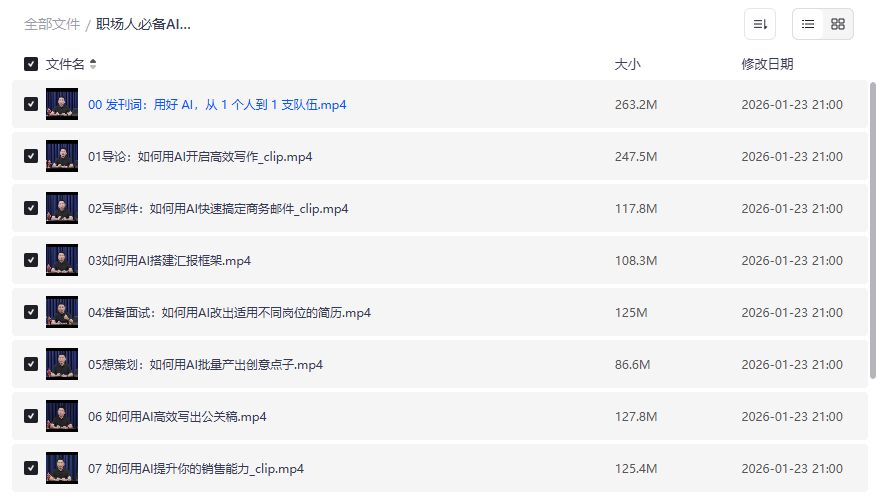
Task: Uncheck the 03如何用AI搭建汇报框架 checkbox
Action: [x=31, y=260]
